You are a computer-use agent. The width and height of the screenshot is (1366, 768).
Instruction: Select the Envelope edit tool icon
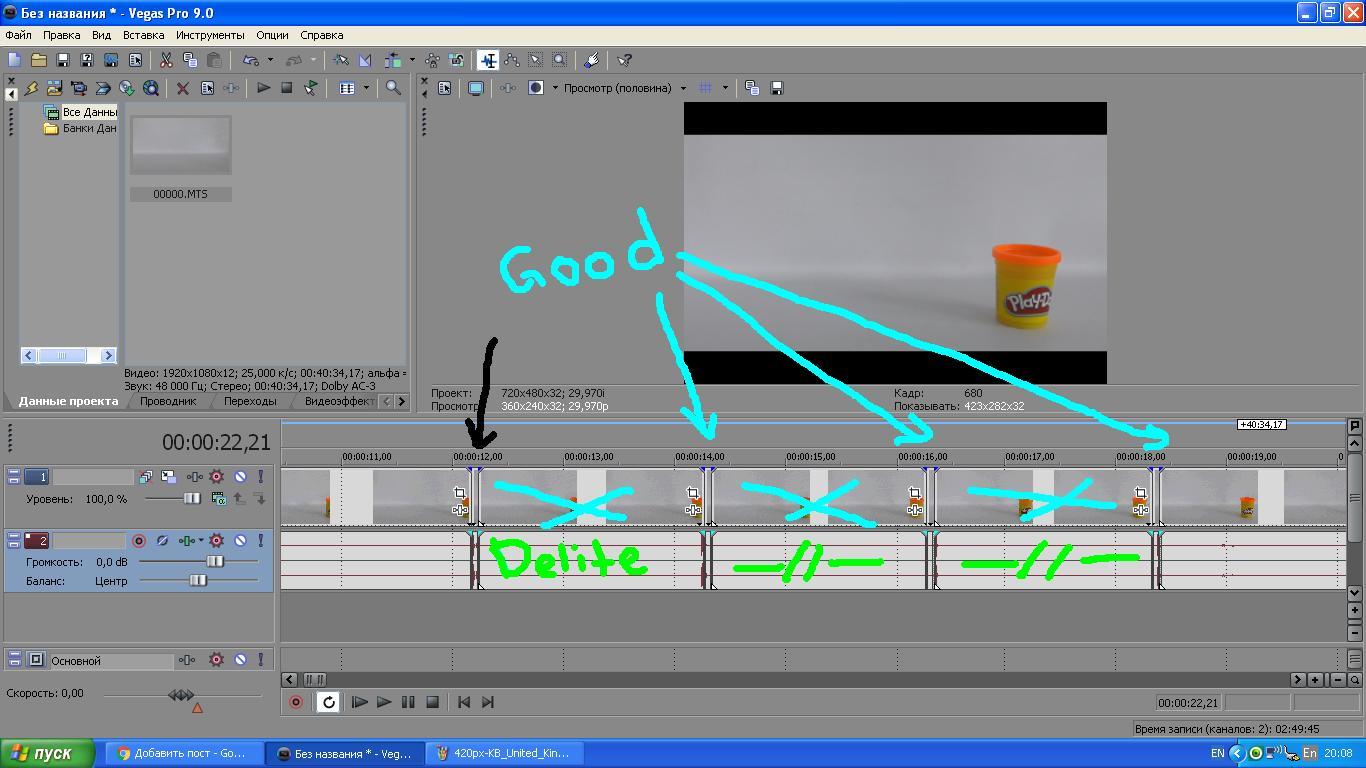pyautogui.click(x=512, y=60)
